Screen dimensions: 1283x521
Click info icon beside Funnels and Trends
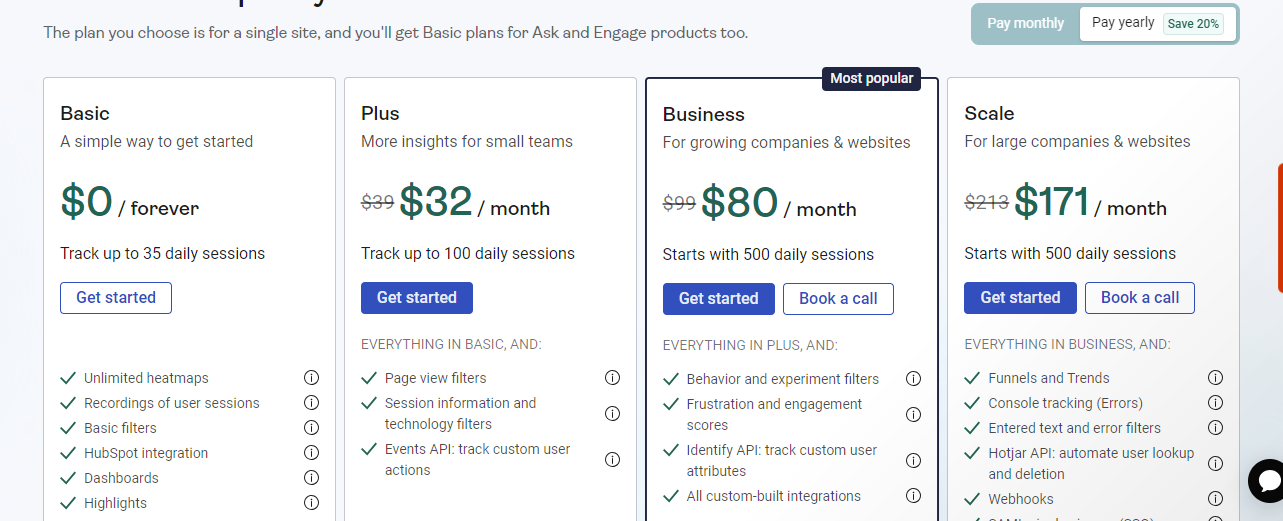(x=1215, y=378)
